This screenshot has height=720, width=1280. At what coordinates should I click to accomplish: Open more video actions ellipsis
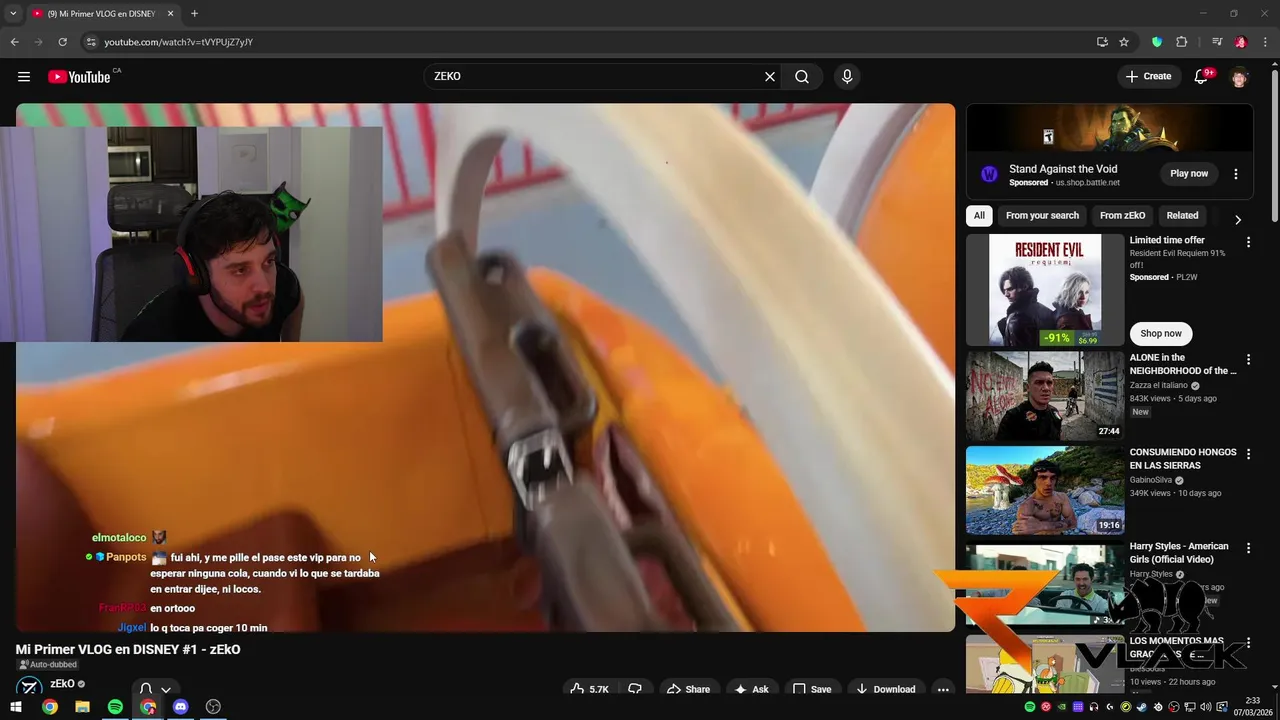[x=942, y=689]
